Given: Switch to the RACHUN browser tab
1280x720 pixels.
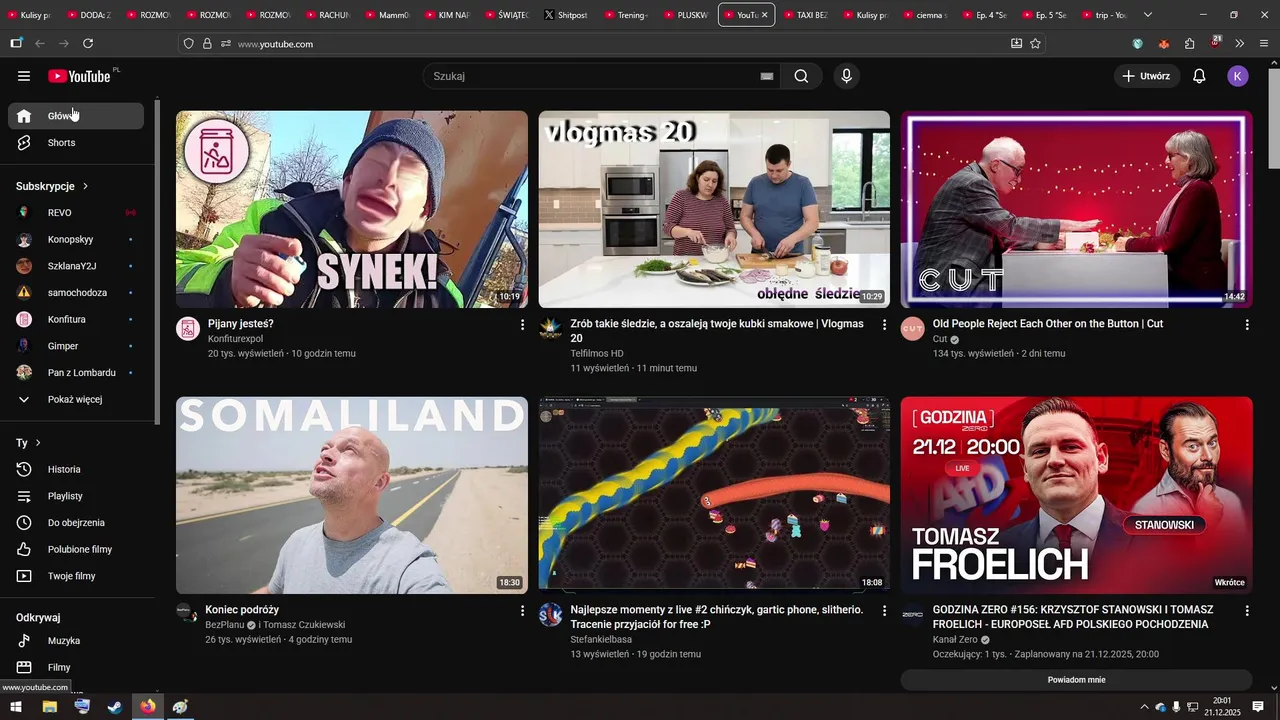Looking at the screenshot, I should pos(328,15).
